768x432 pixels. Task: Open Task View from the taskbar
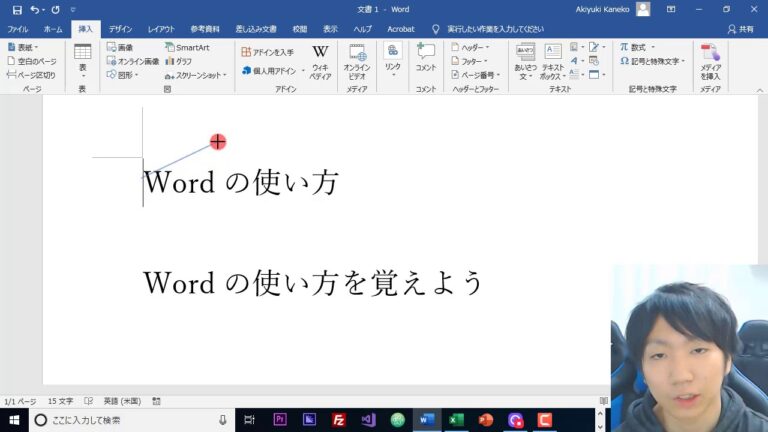(x=250, y=420)
